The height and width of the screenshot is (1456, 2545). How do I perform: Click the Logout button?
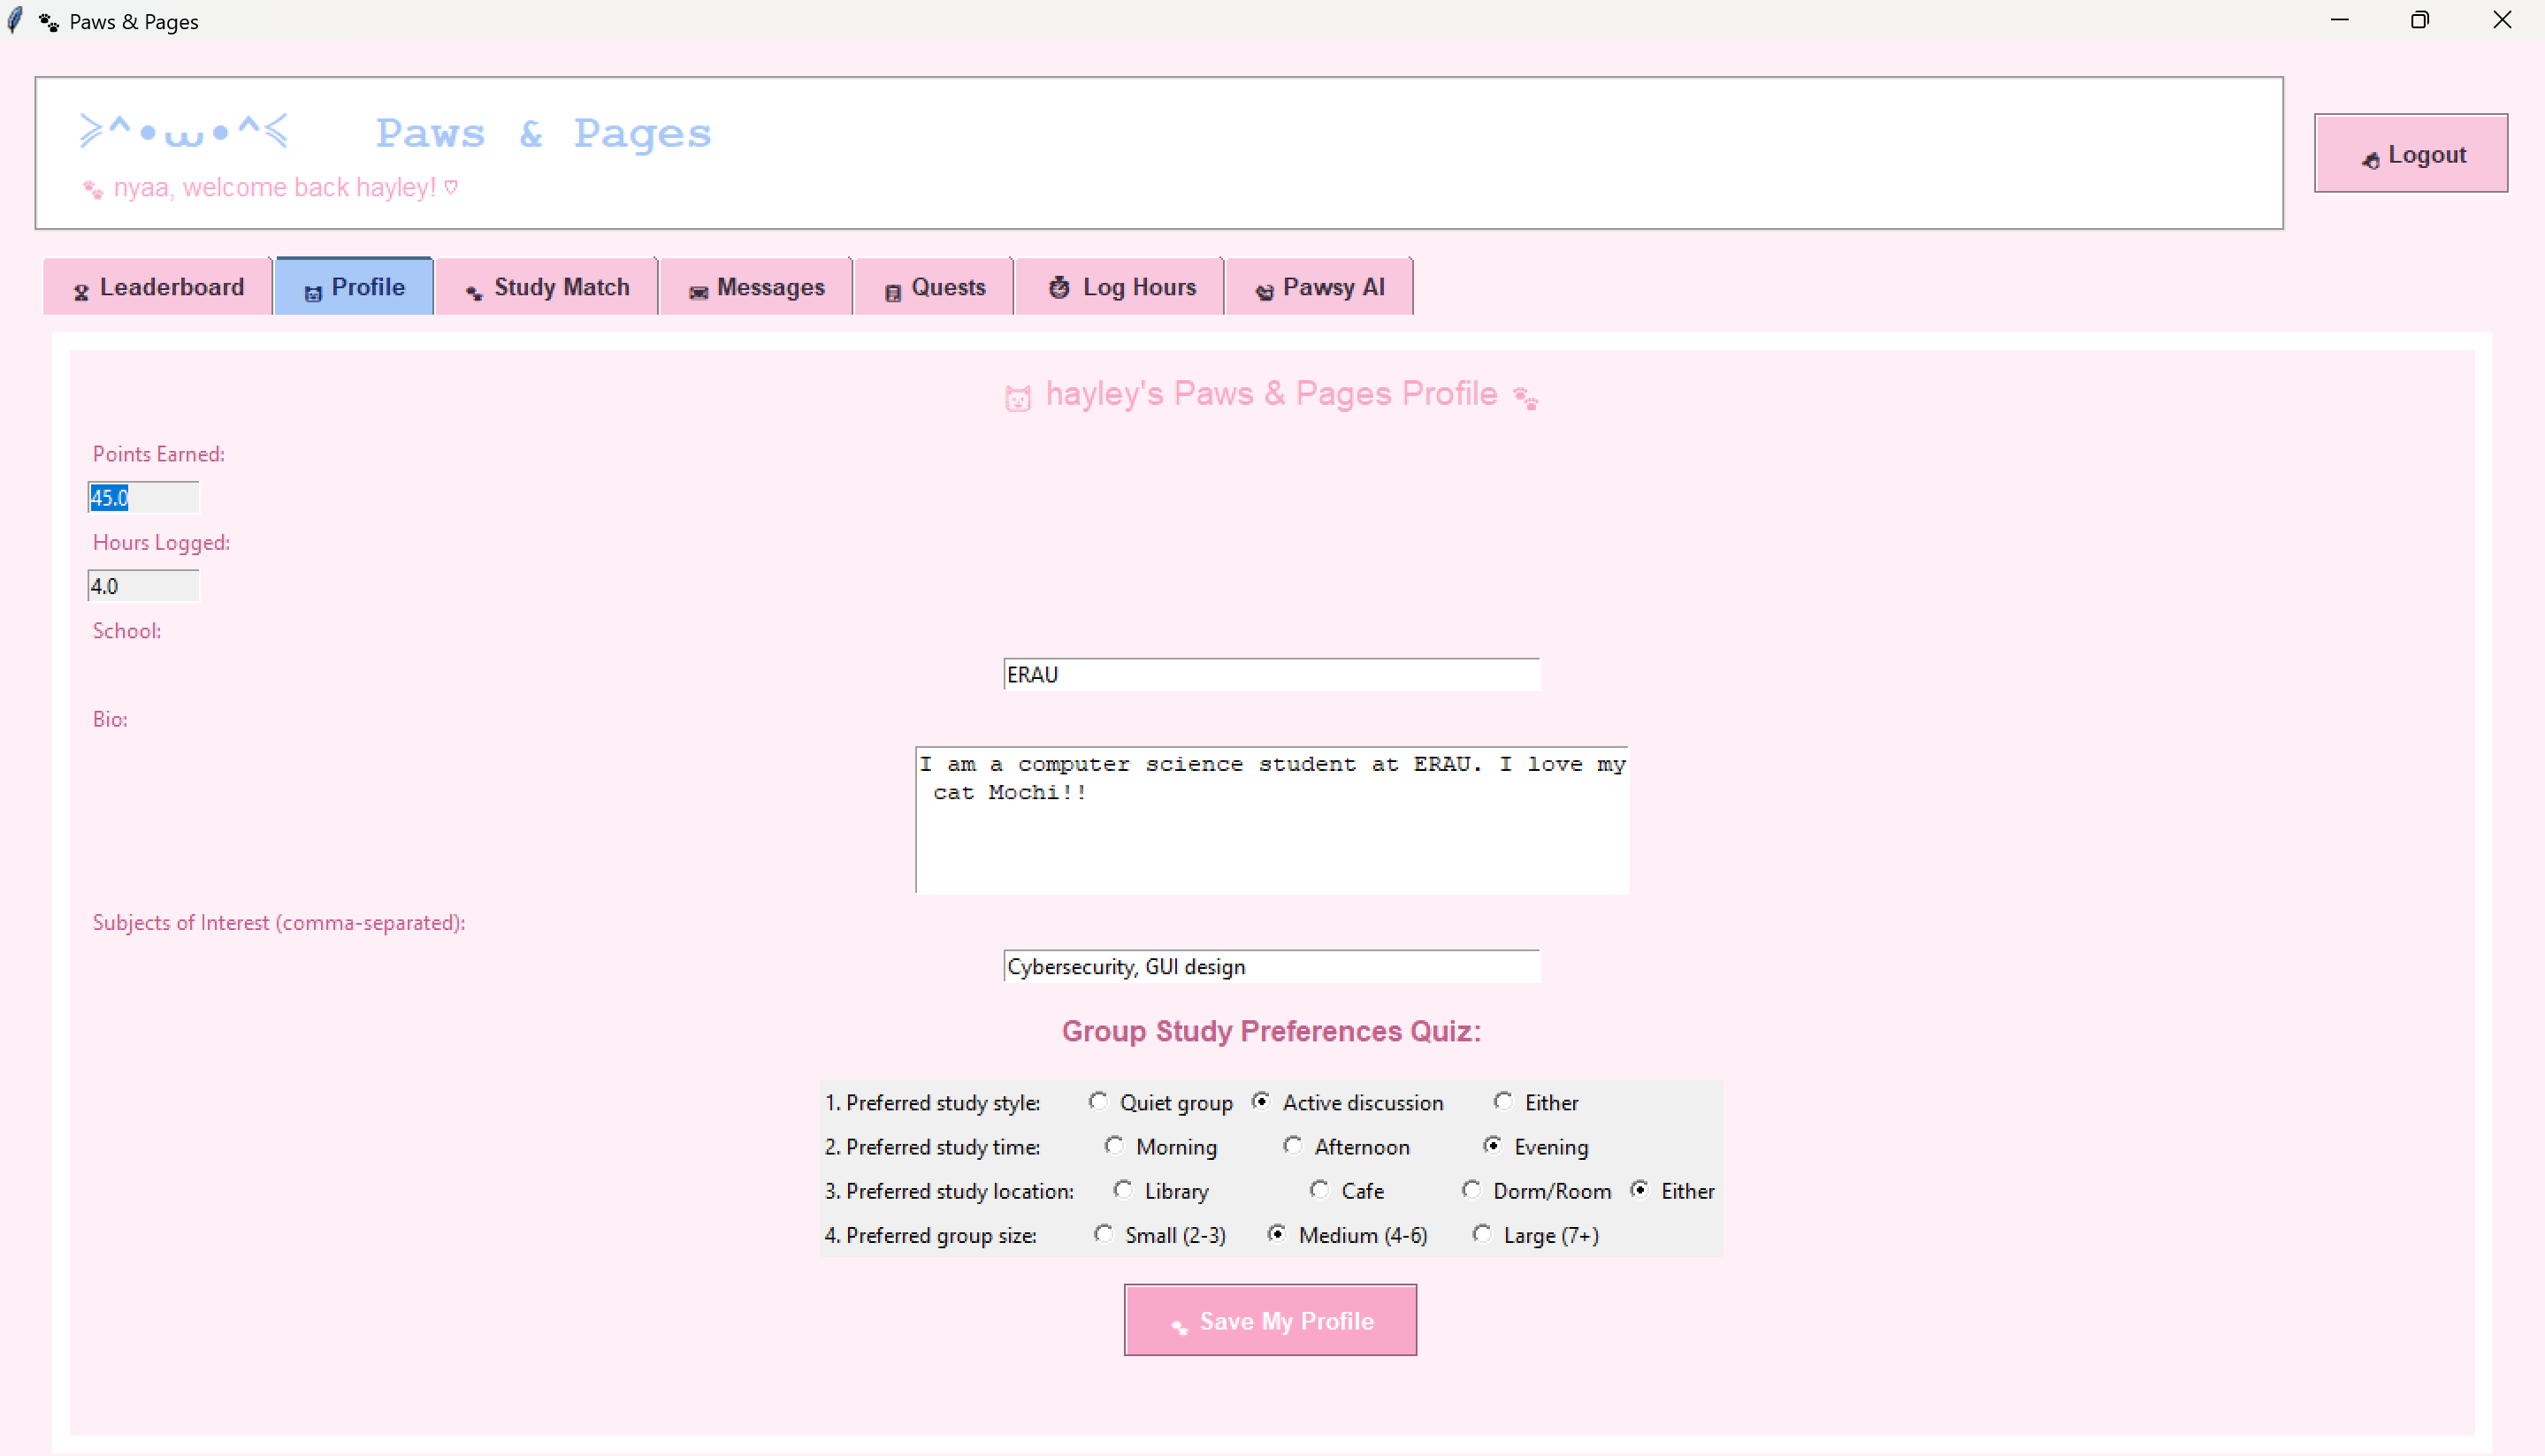click(2410, 154)
